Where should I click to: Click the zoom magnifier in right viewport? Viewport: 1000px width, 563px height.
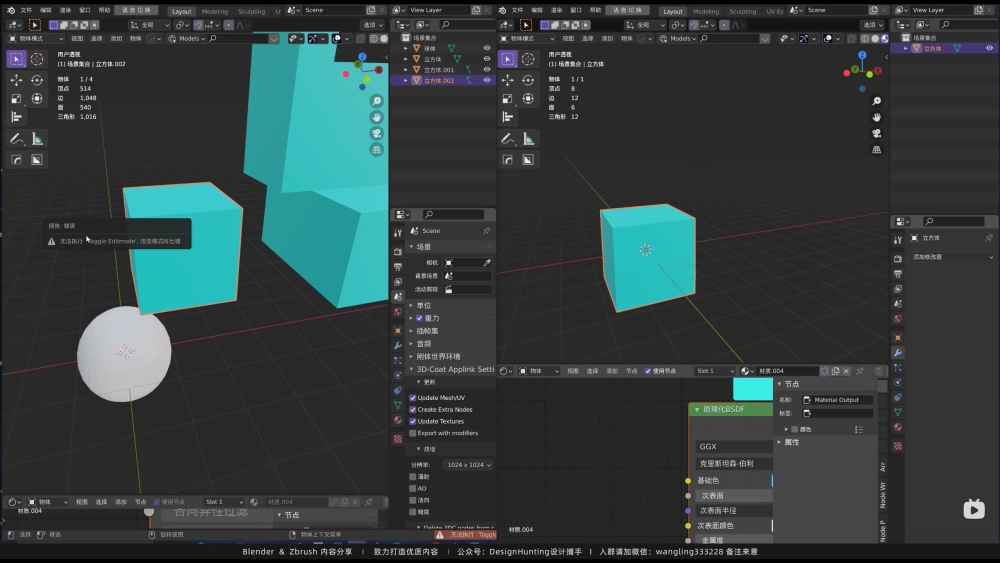click(877, 101)
